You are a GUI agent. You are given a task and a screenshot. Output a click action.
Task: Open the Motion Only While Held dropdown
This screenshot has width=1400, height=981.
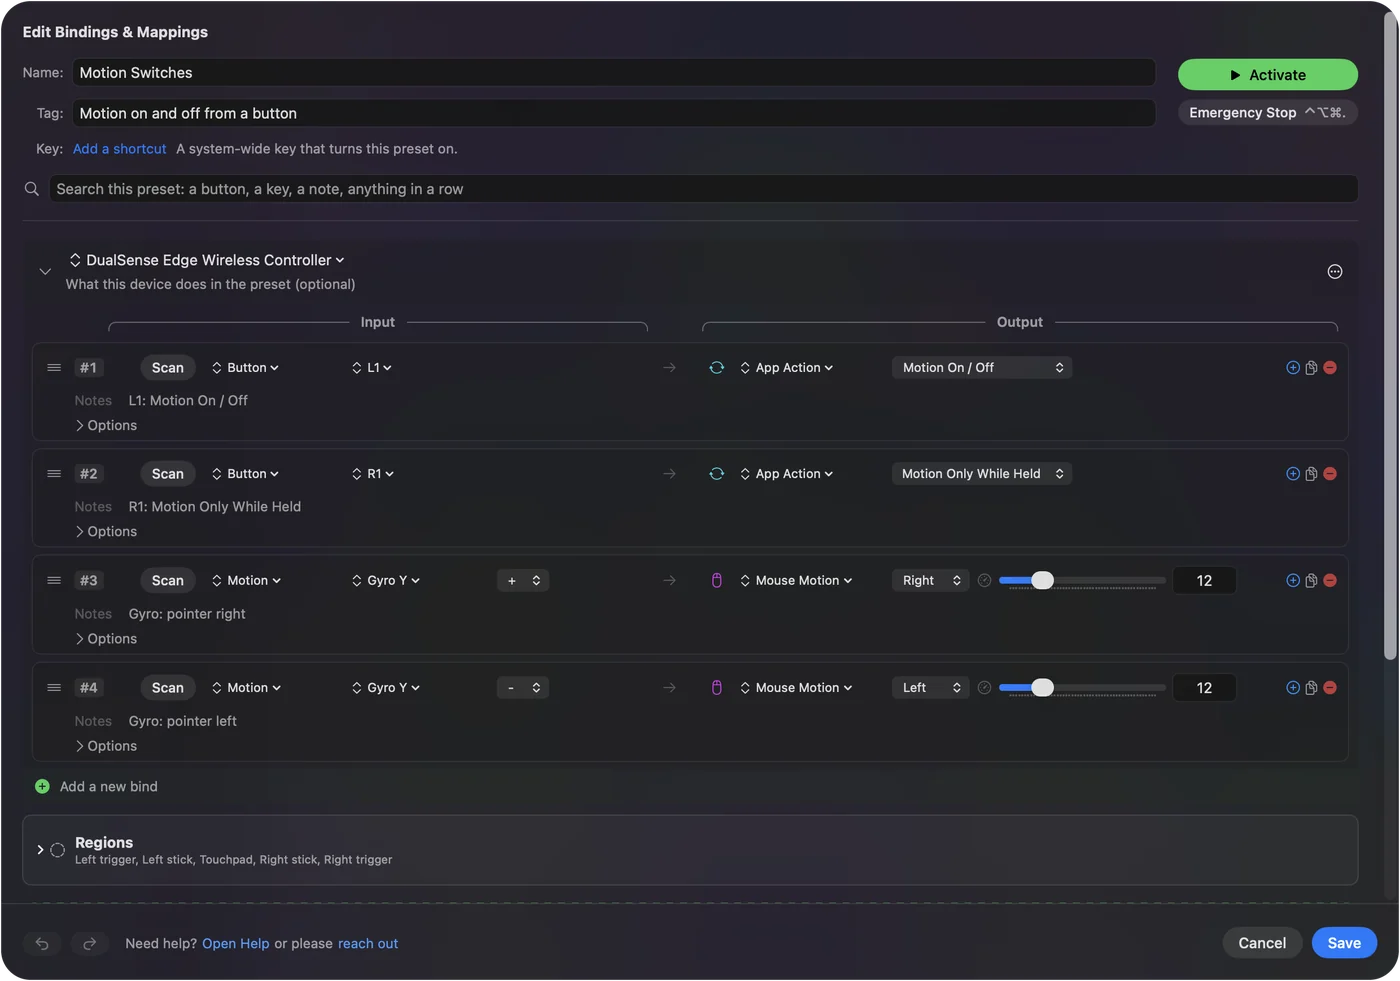click(981, 474)
